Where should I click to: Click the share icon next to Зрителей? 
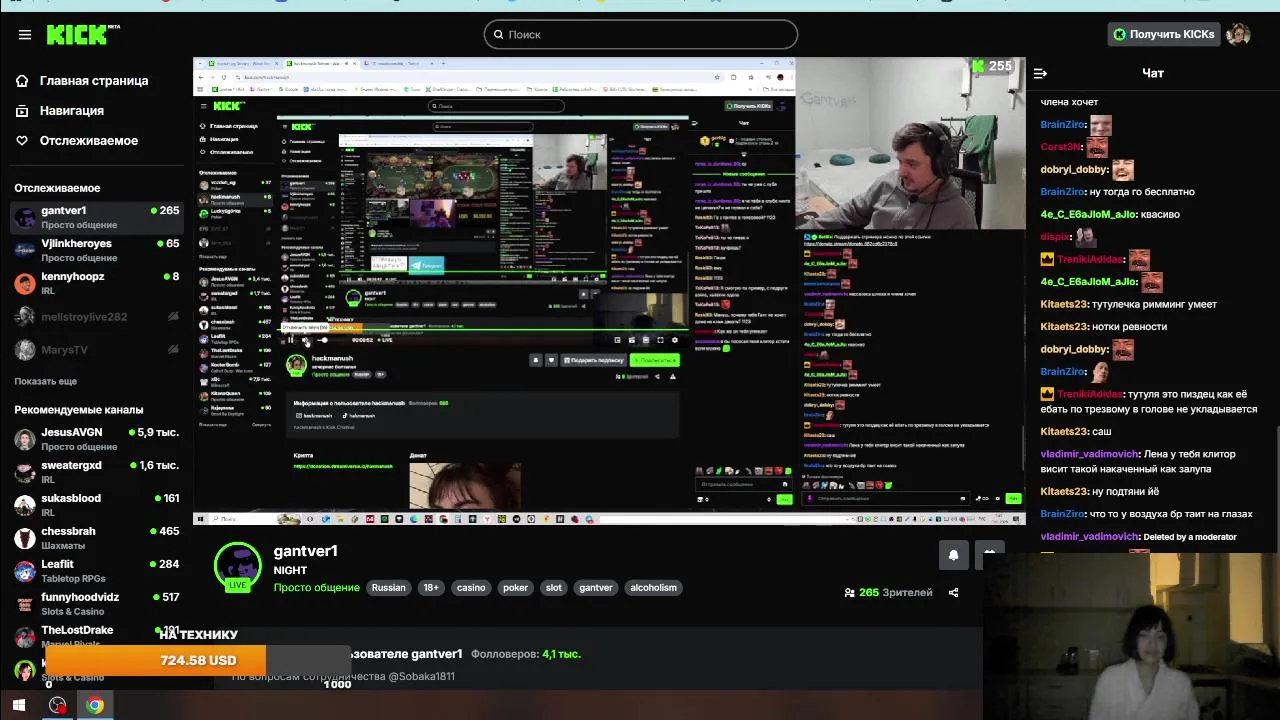point(953,592)
